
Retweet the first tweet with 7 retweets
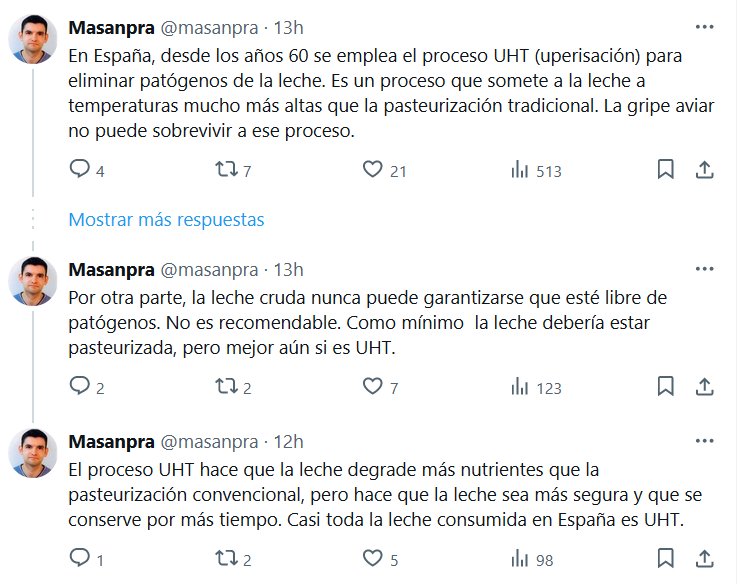[227, 170]
